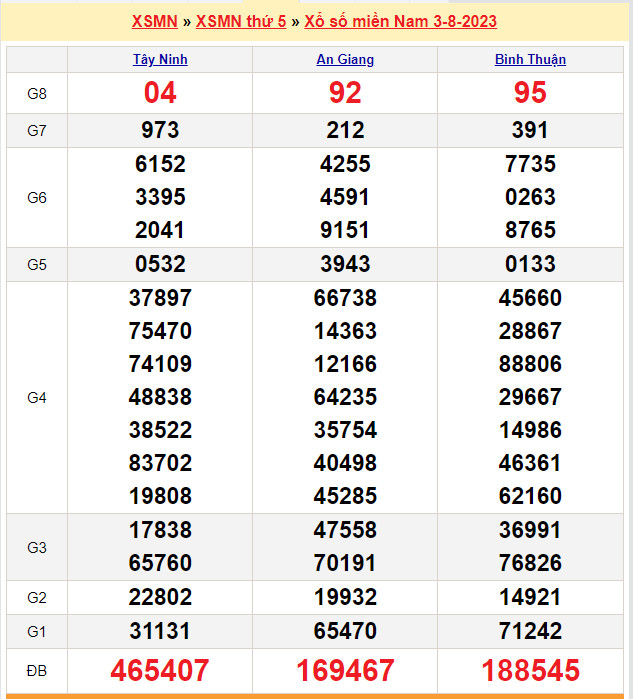633x699 pixels.
Task: Select G1 result 31131 for Tây Ninh
Action: click(x=160, y=631)
